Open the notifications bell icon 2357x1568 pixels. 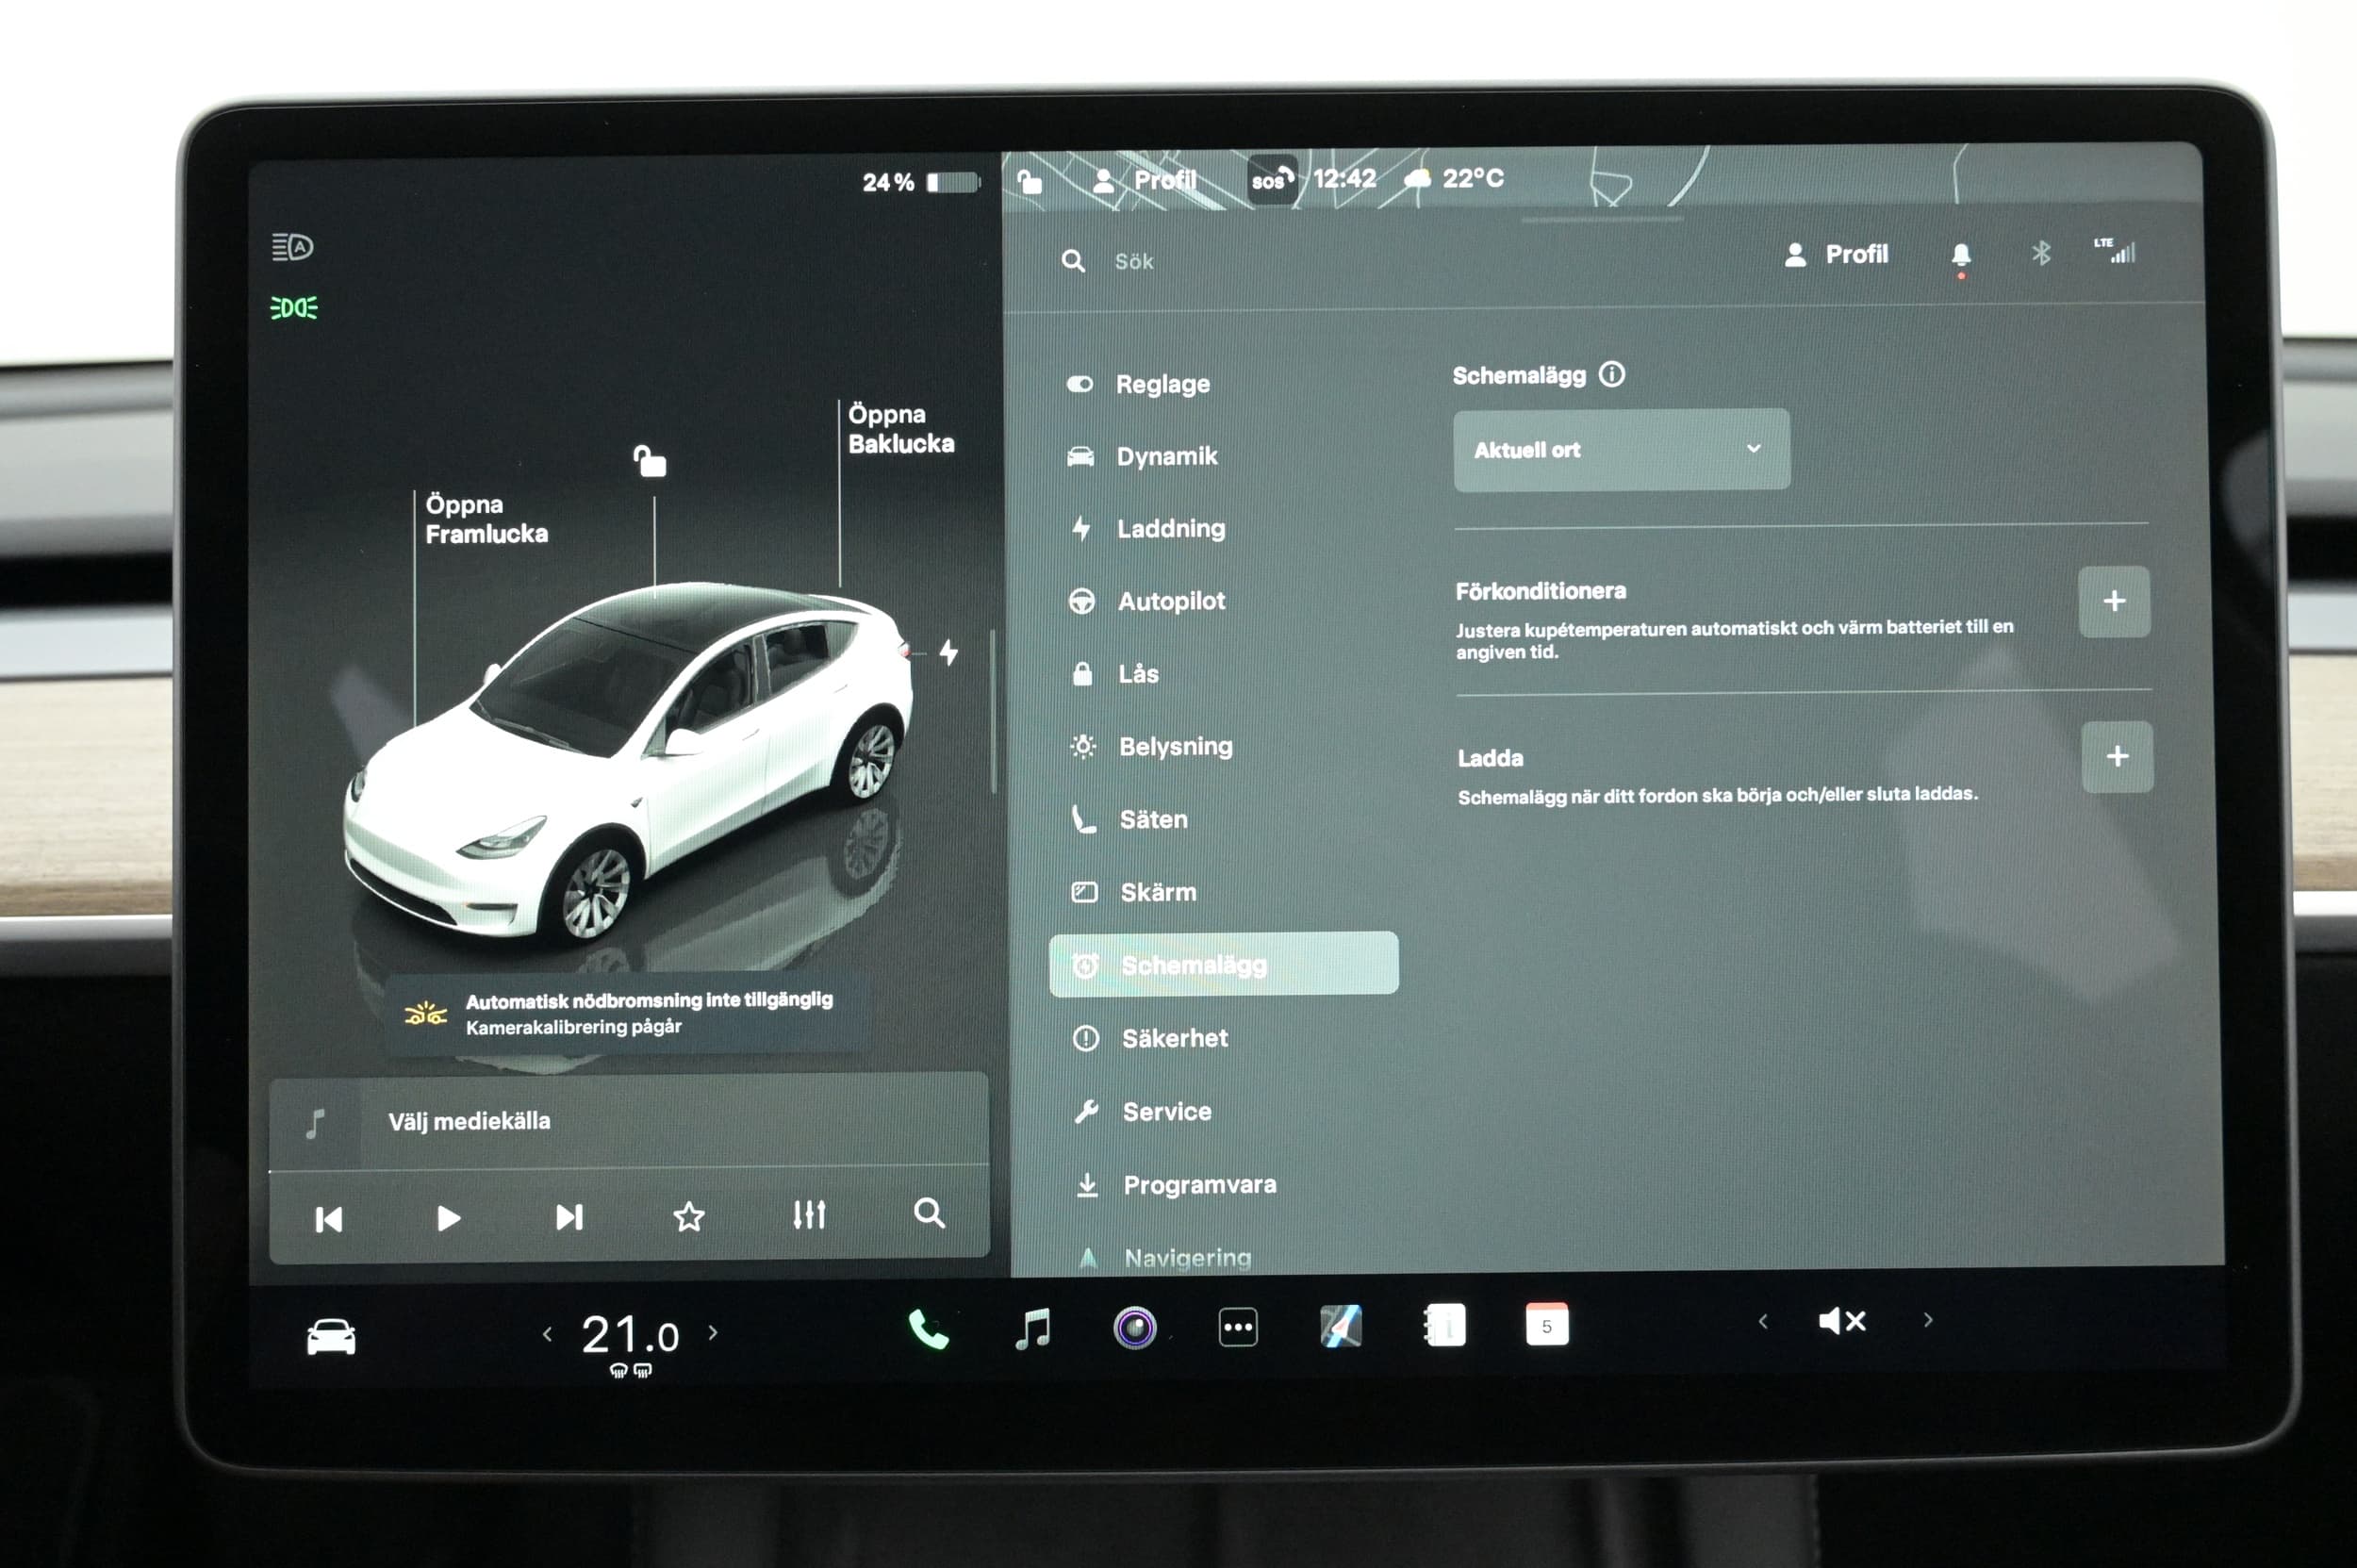[x=1960, y=256]
